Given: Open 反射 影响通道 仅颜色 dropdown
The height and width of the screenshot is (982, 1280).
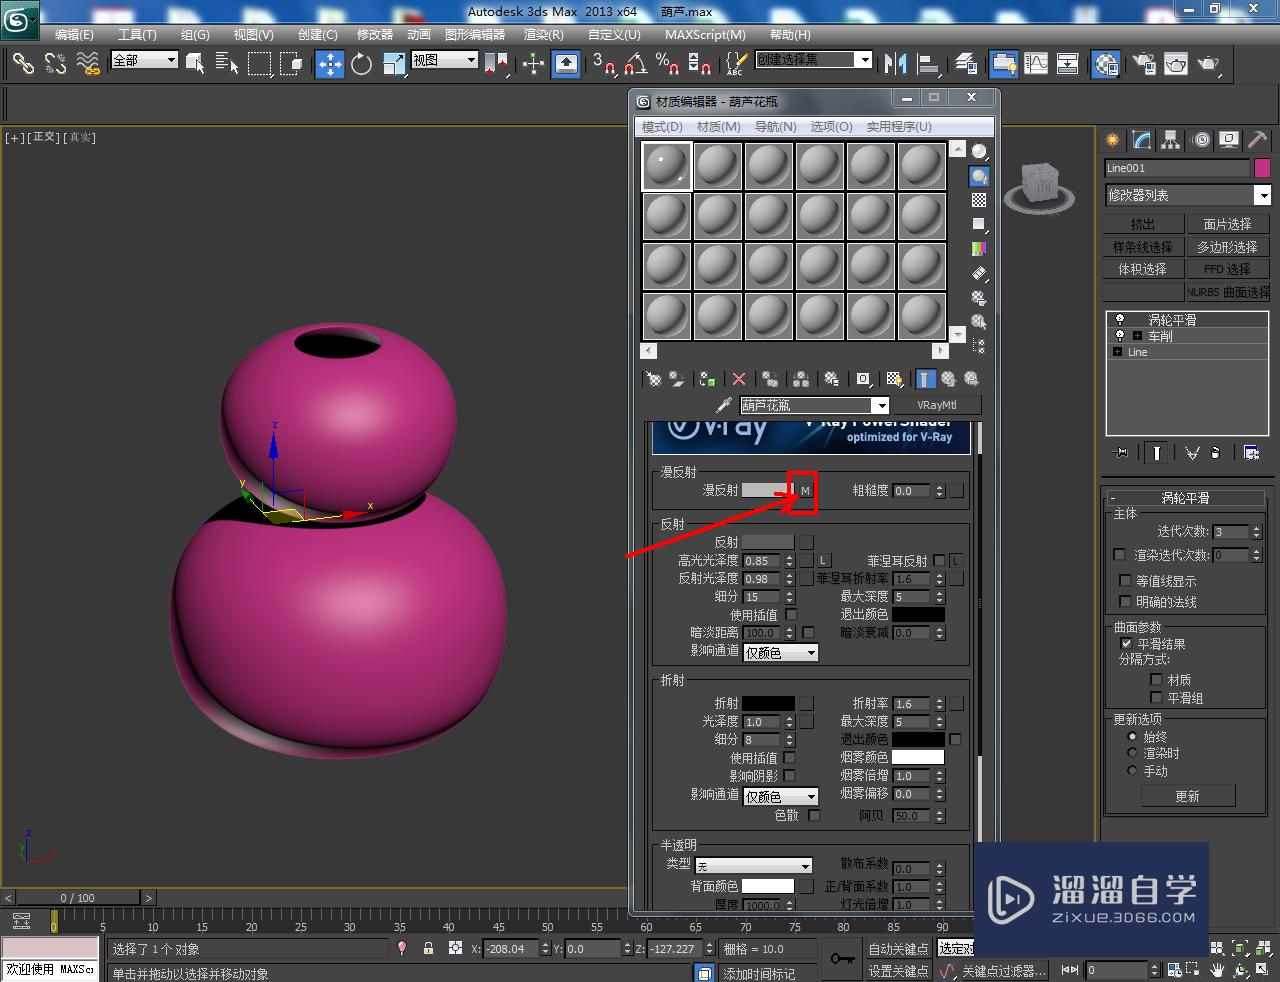Looking at the screenshot, I should pyautogui.click(x=781, y=652).
